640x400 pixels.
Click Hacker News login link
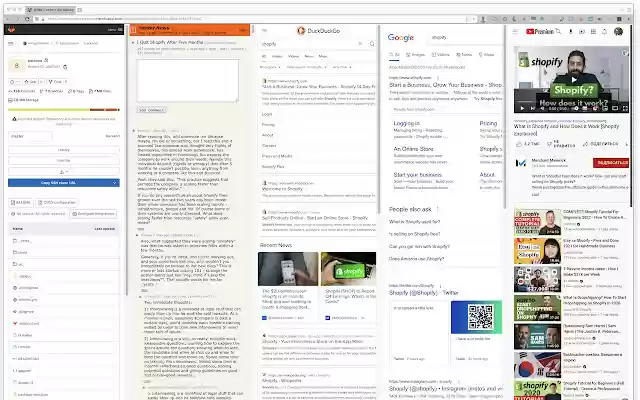coord(243,30)
